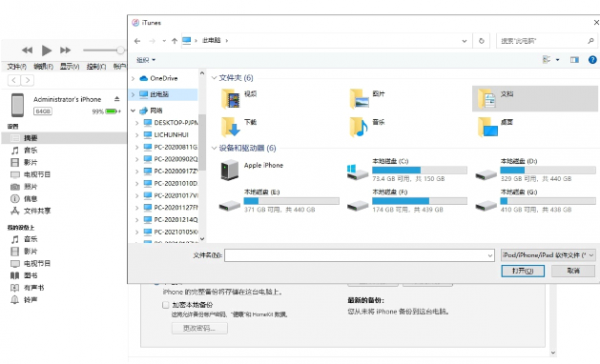Open the 下载 folder

click(x=239, y=127)
